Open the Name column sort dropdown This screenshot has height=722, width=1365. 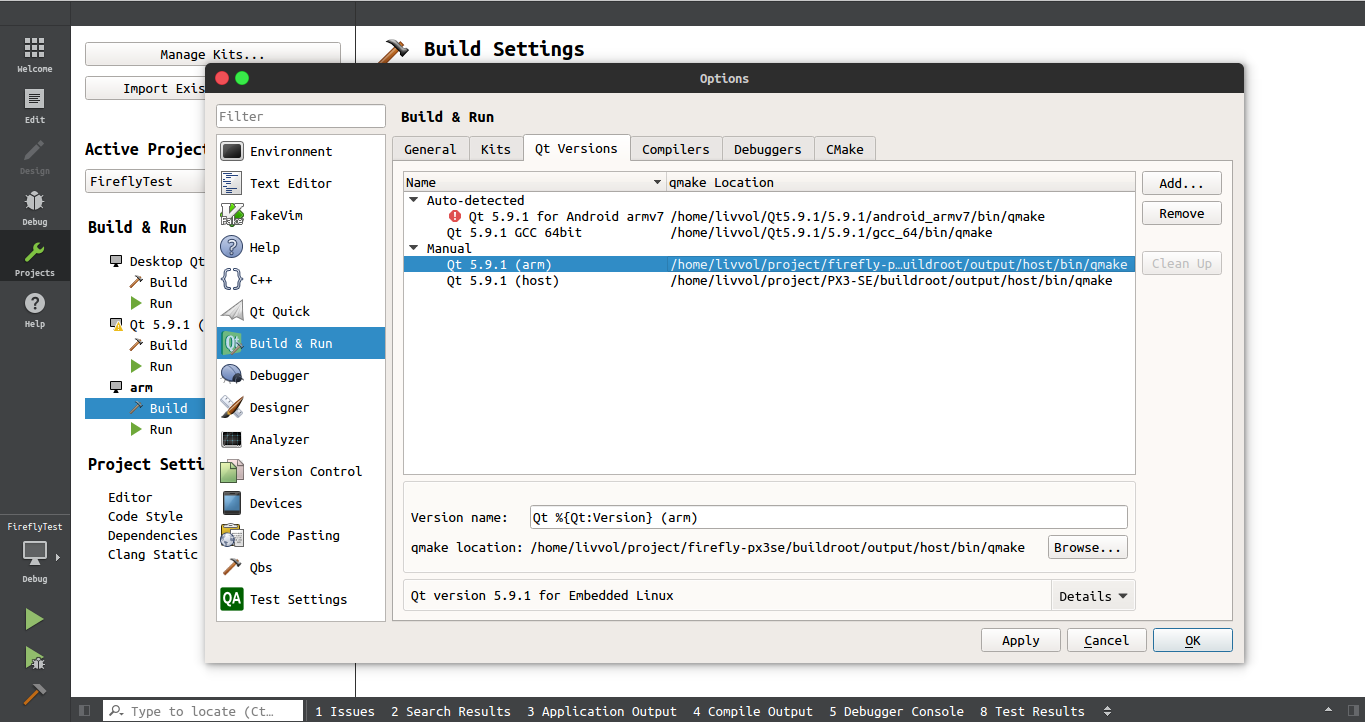657,182
